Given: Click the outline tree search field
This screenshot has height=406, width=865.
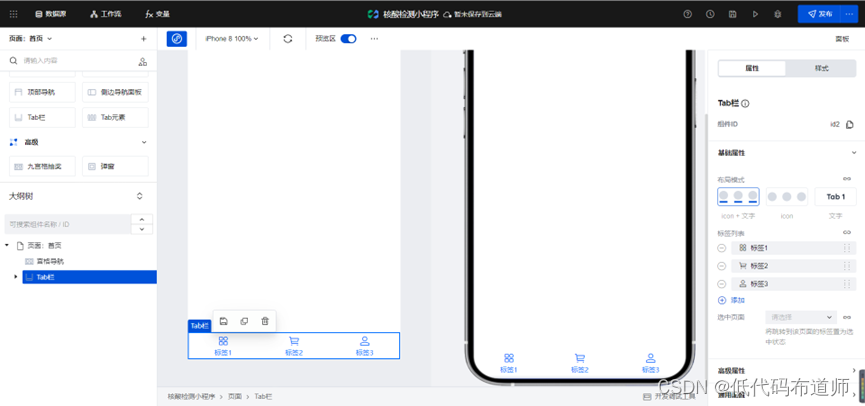Looking at the screenshot, I should coord(67,225).
